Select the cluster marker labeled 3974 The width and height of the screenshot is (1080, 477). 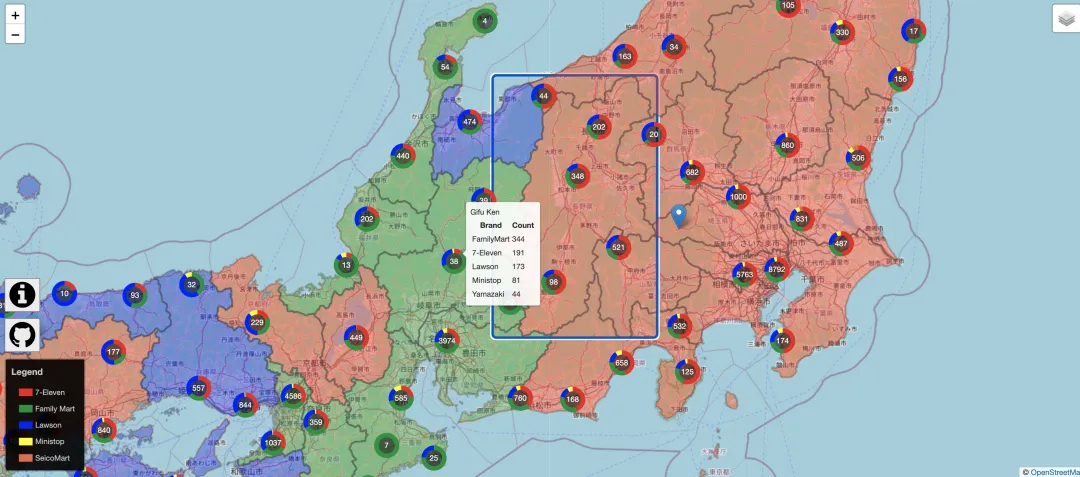[x=447, y=341]
